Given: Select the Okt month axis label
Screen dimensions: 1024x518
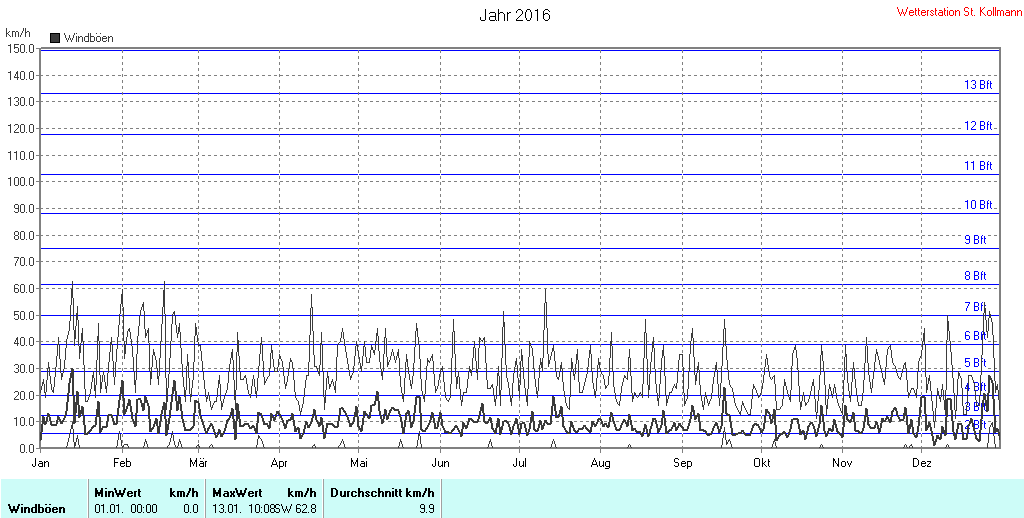Looking at the screenshot, I should pyautogui.click(x=761, y=463).
